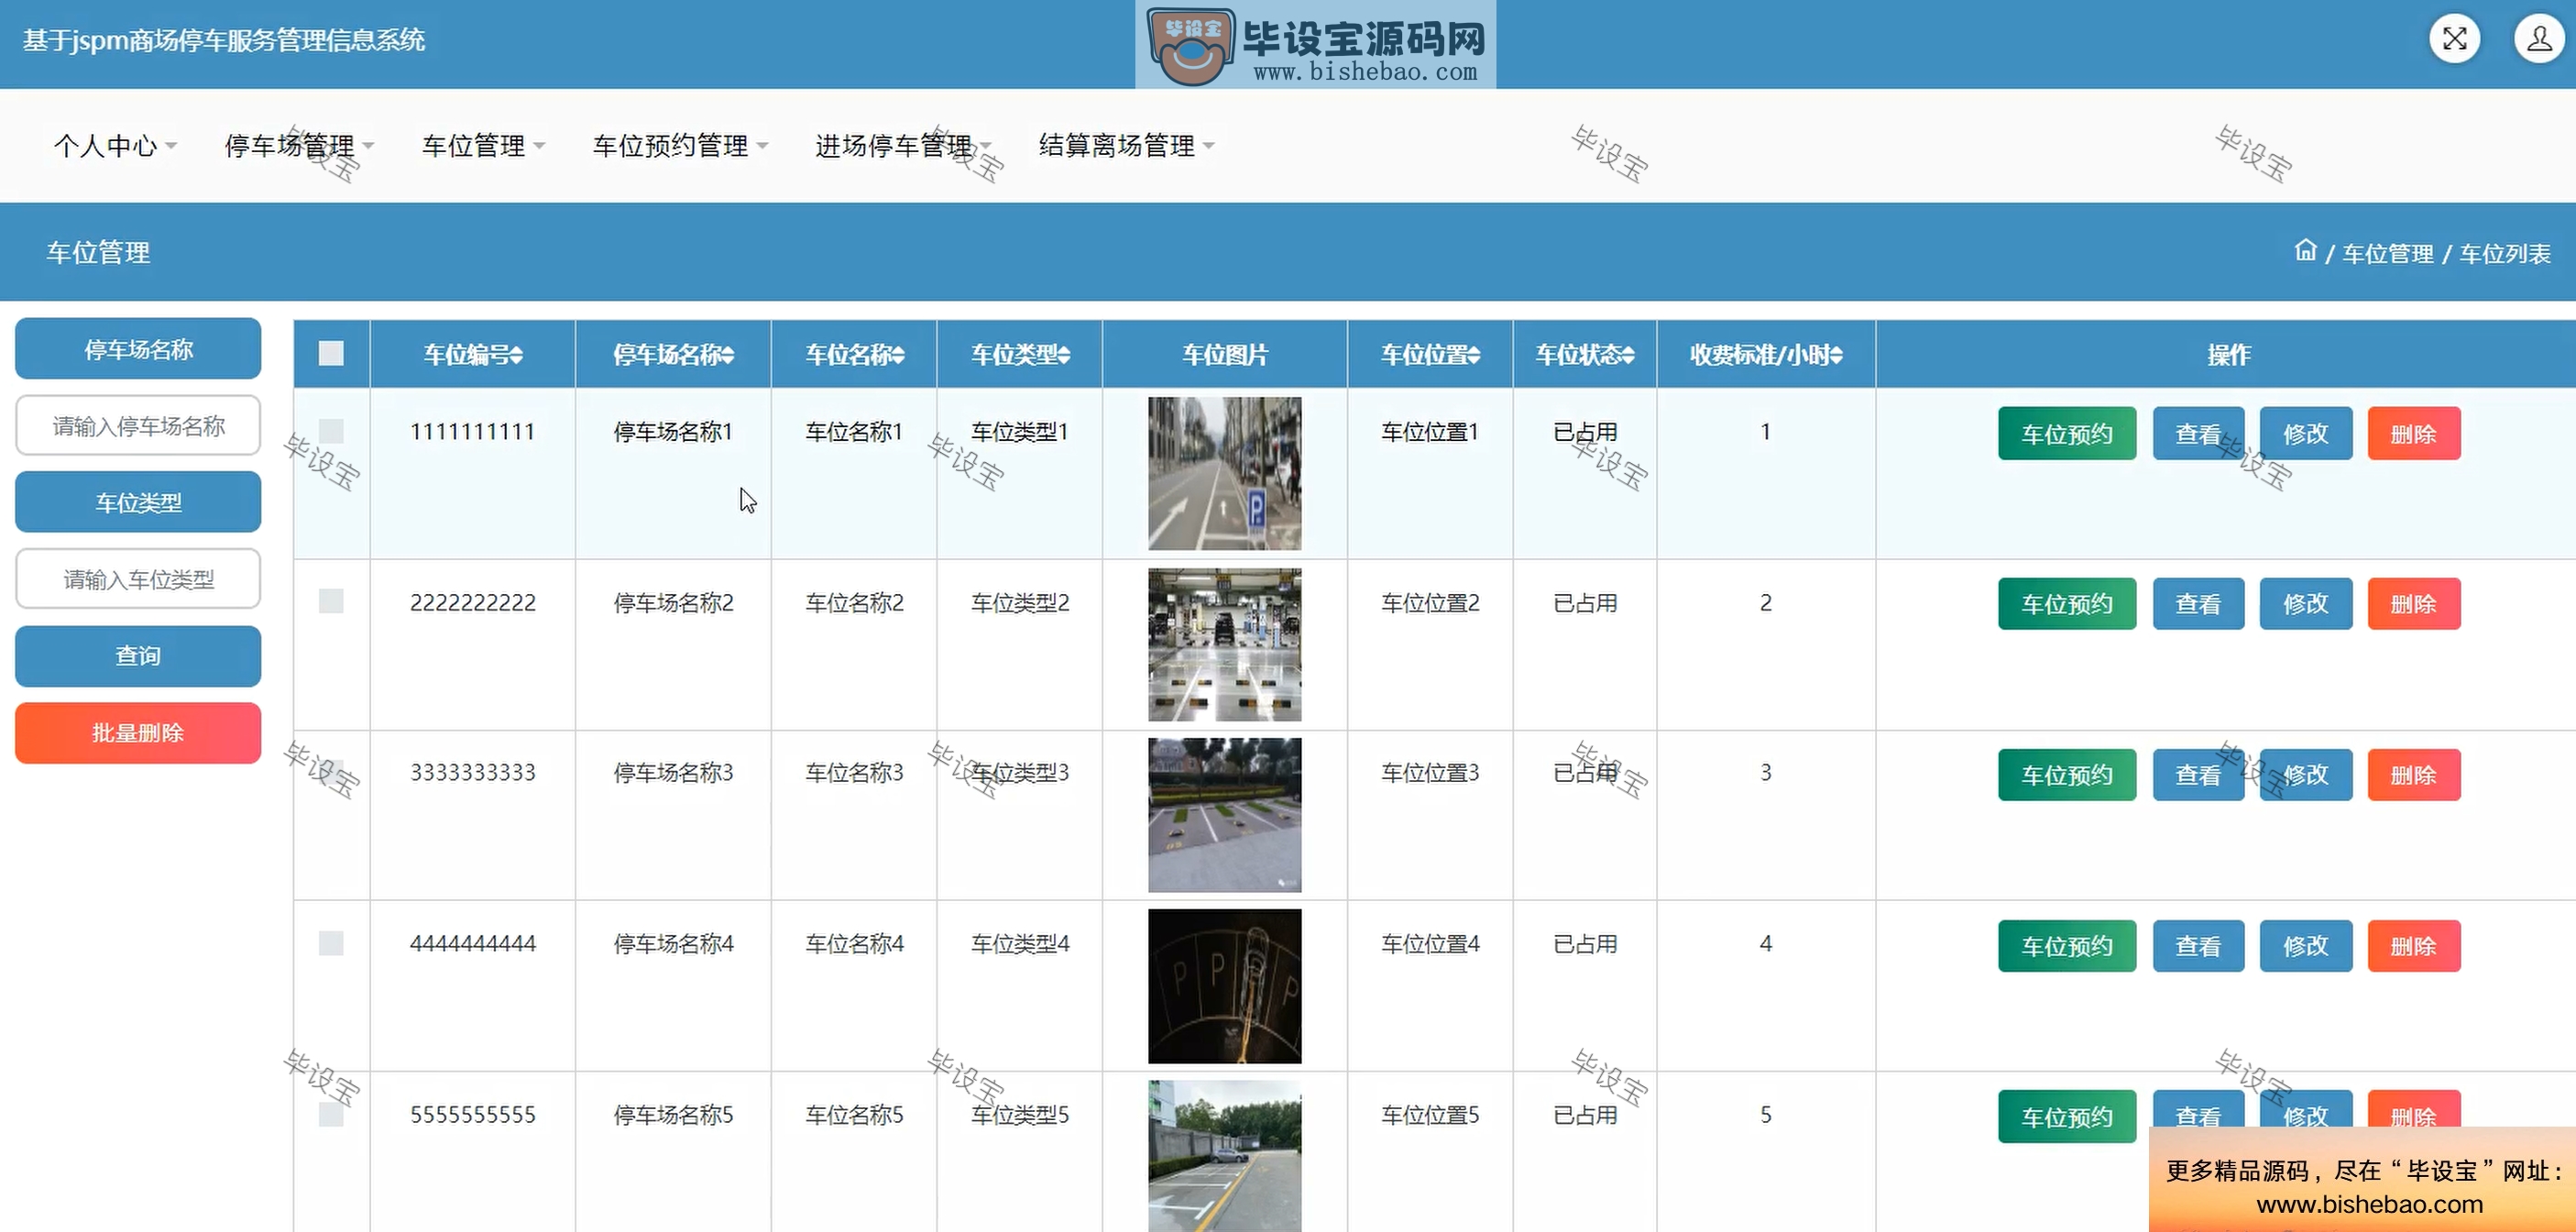Expand the 个人中心 dropdown menu
This screenshot has height=1232, width=2576.
coord(115,146)
